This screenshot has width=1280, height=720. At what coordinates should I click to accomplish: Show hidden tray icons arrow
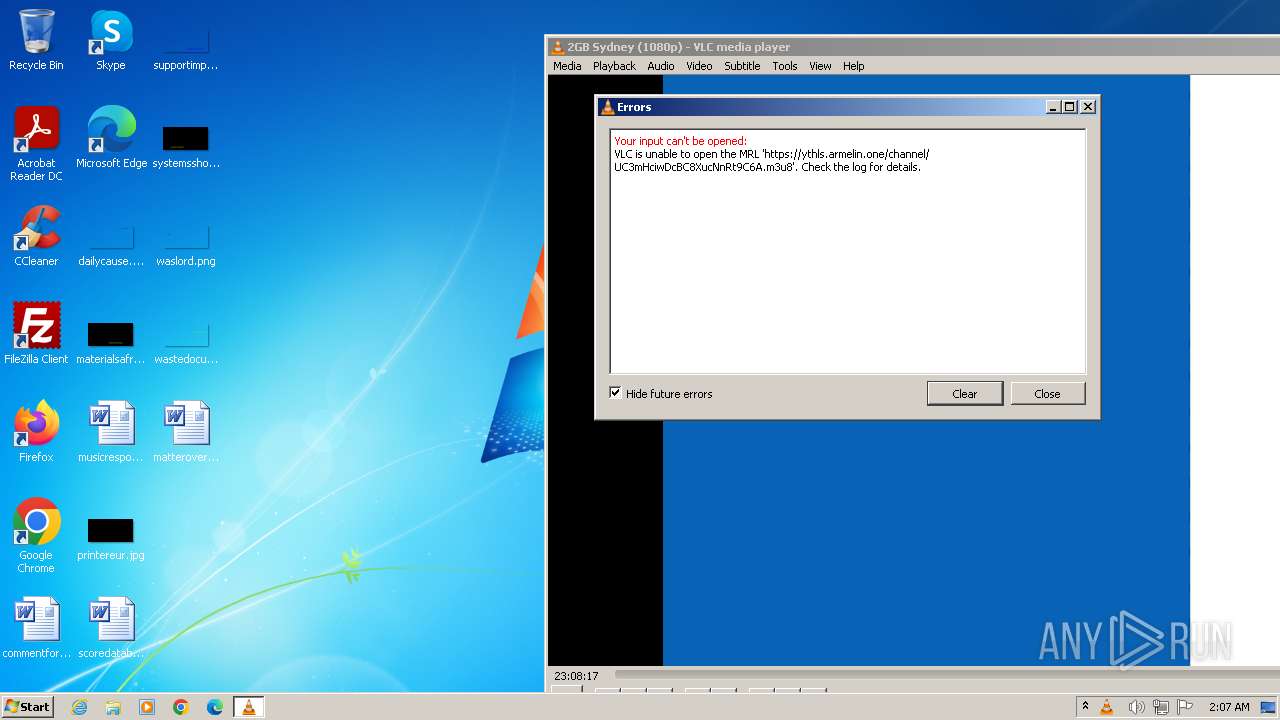1085,707
